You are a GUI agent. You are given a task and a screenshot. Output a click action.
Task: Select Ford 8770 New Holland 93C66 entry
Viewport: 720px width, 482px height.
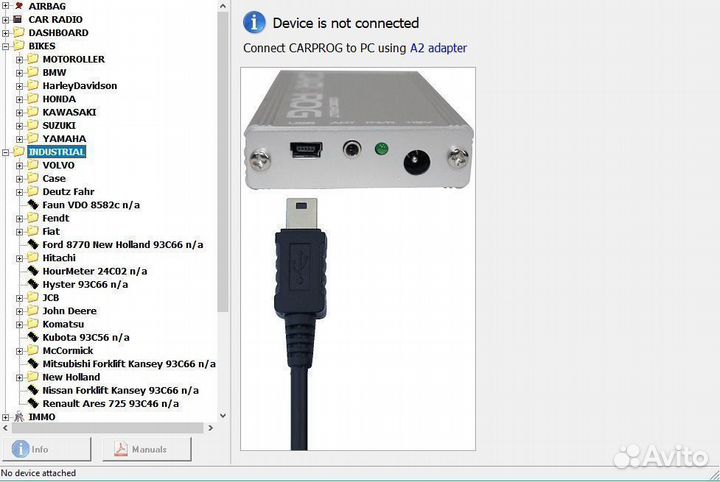click(x=123, y=245)
